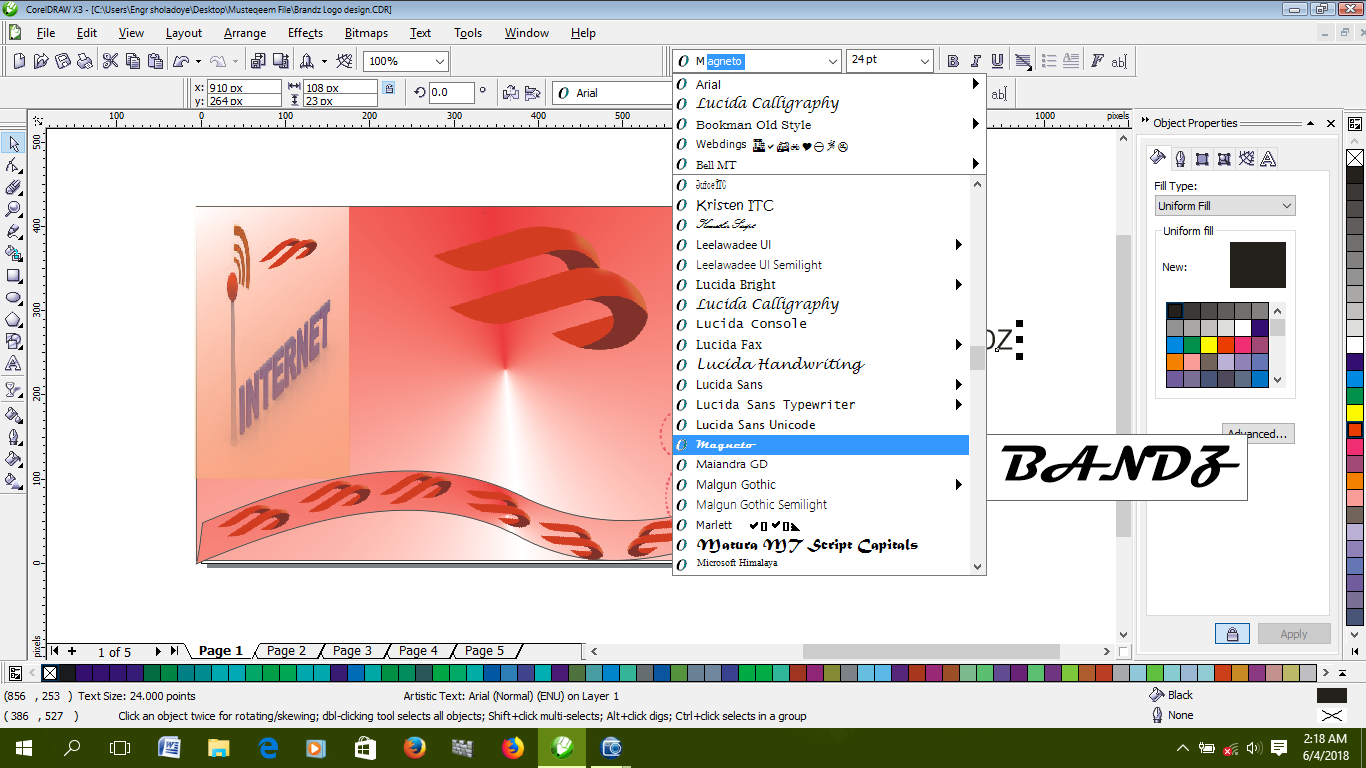Open the Advanced fill options
Viewport: 1366px width, 768px height.
pyautogui.click(x=1257, y=433)
